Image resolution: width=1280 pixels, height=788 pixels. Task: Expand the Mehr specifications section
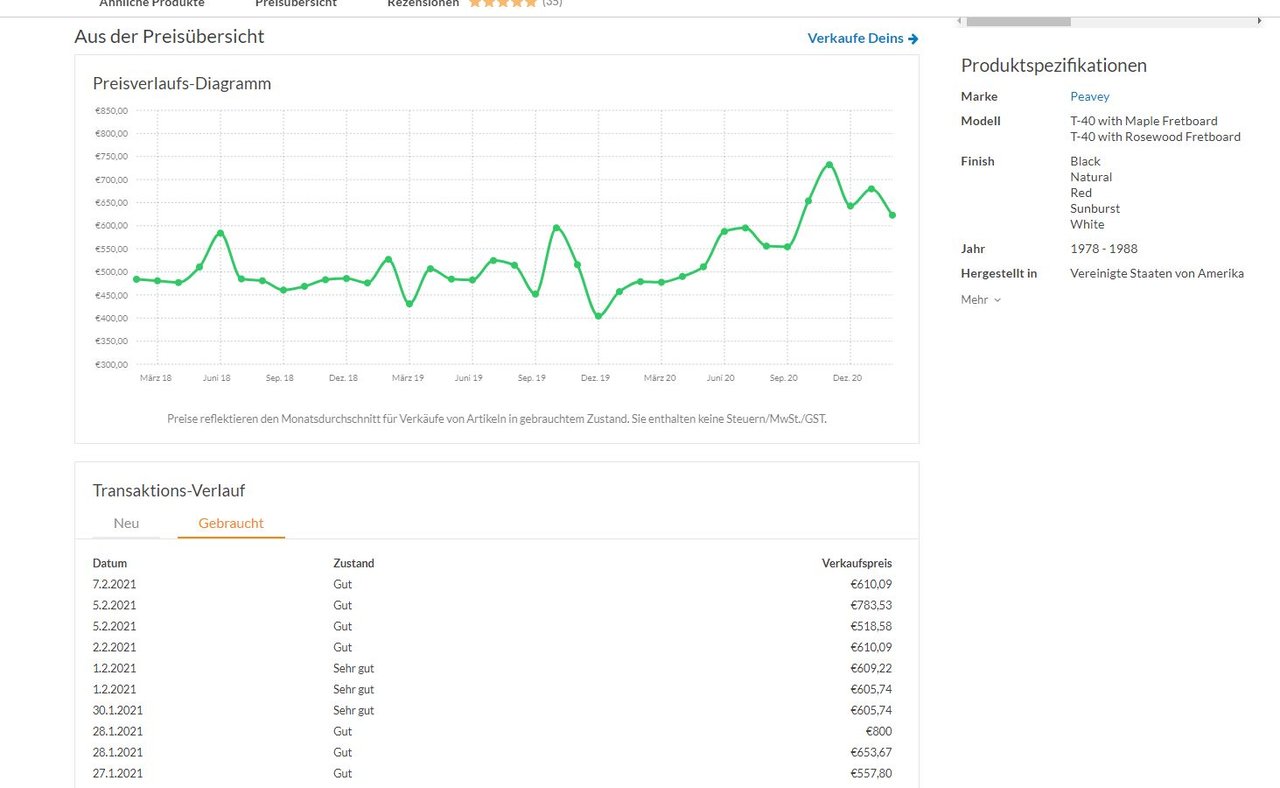pos(980,300)
